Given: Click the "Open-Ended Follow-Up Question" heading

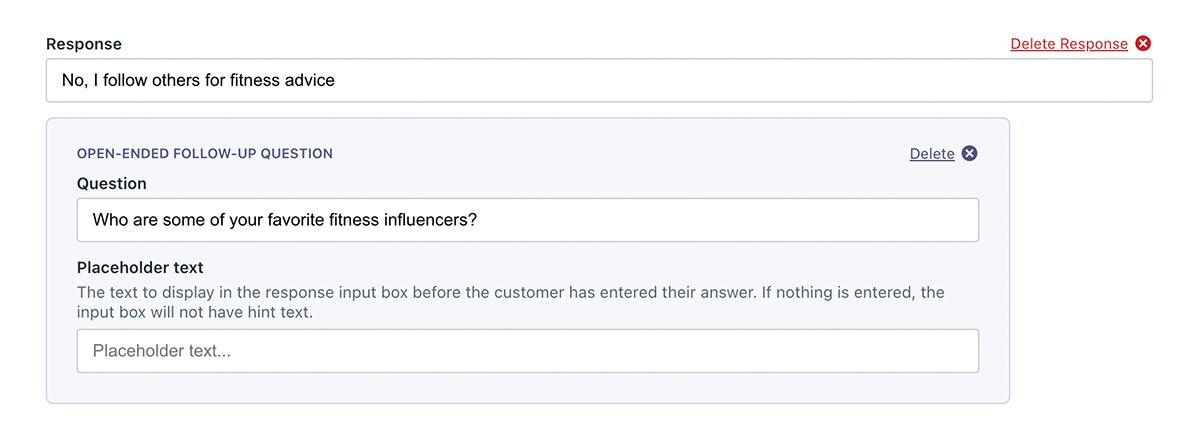Looking at the screenshot, I should click(x=205, y=154).
